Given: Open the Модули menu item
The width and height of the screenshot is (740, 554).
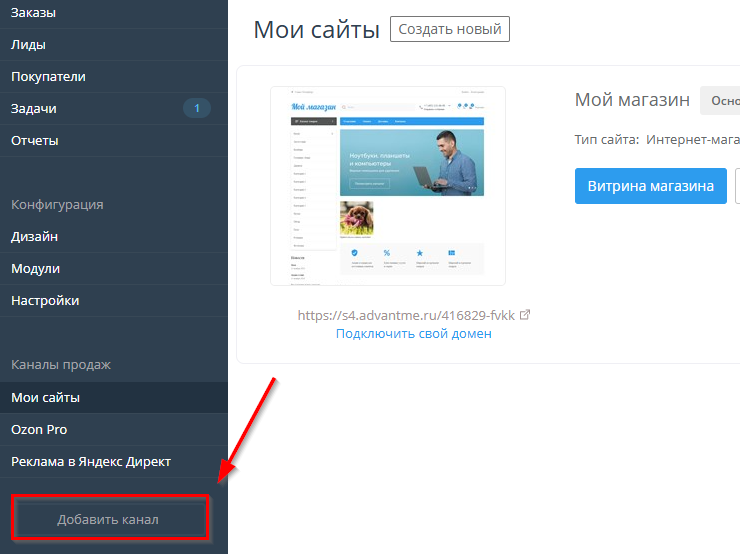Looking at the screenshot, I should pyautogui.click(x=35, y=269).
